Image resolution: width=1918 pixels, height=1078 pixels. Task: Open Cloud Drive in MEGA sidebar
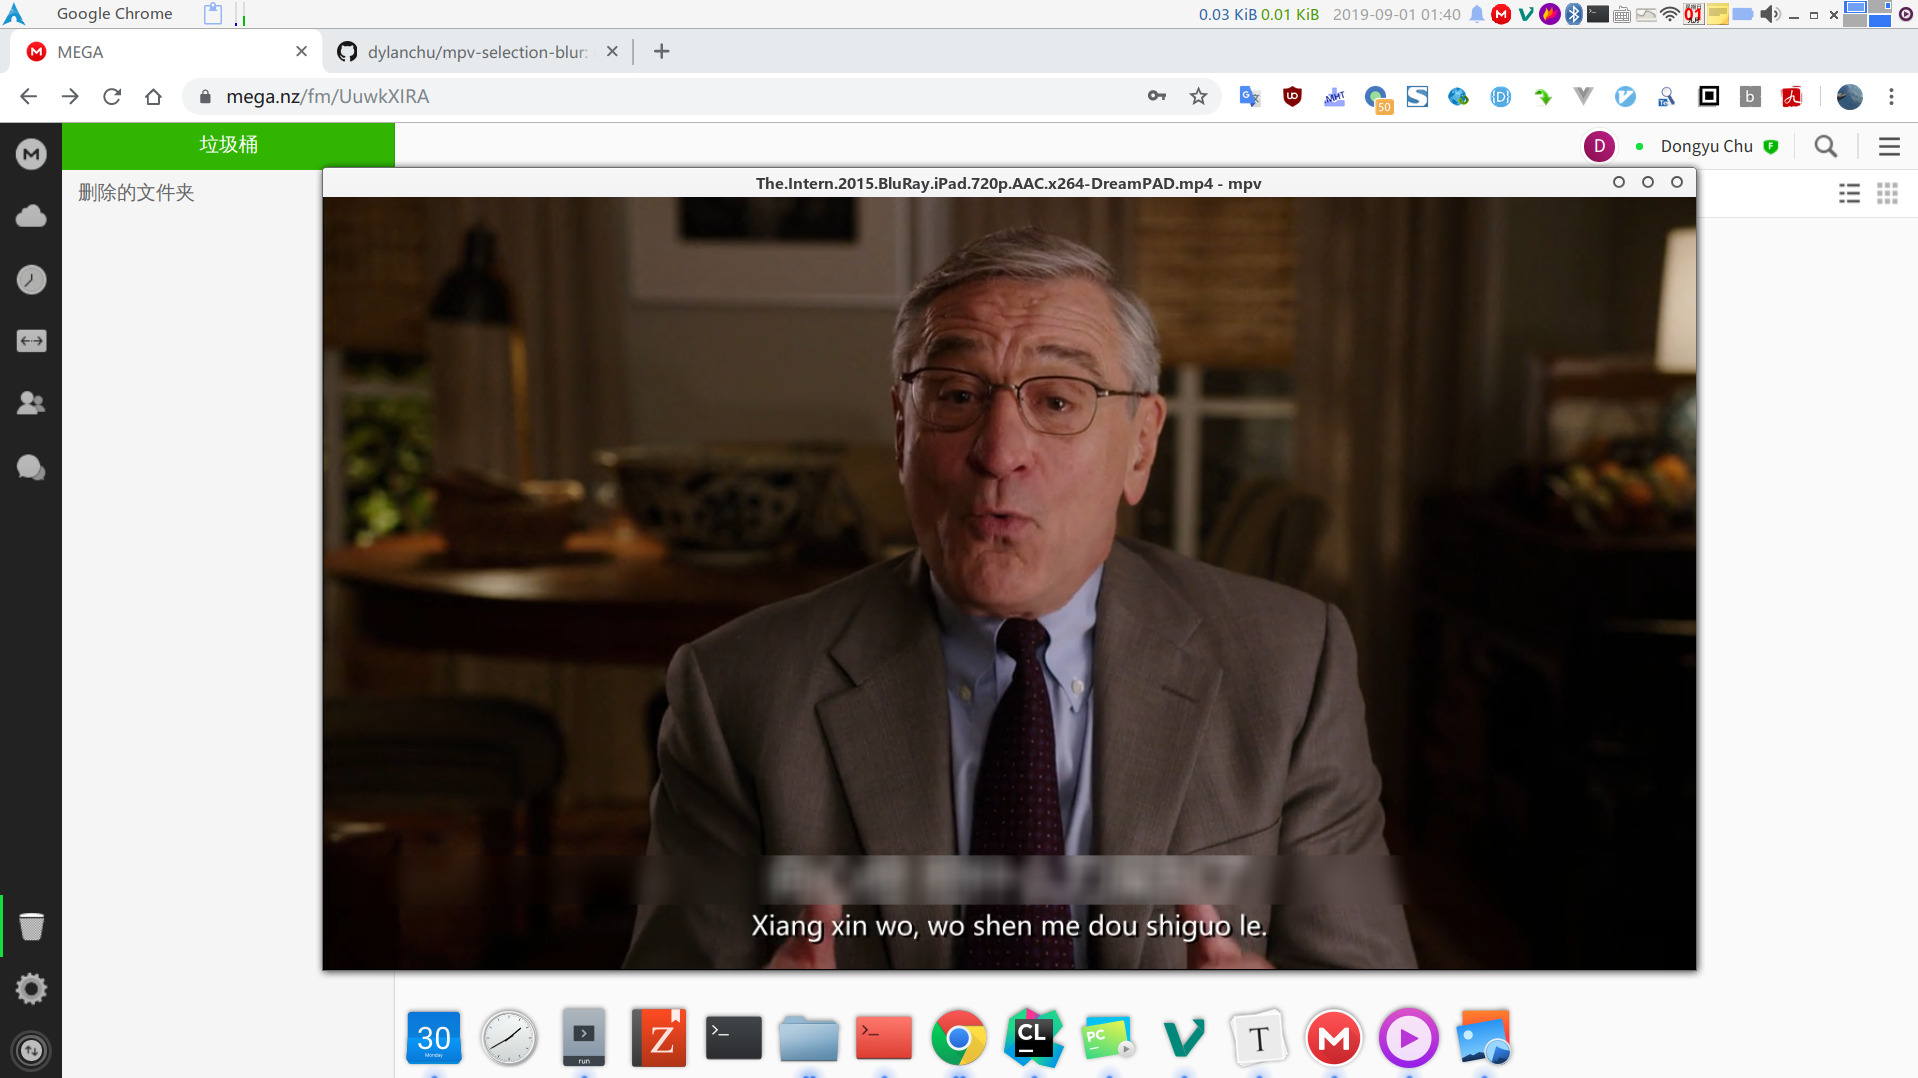[x=31, y=216]
